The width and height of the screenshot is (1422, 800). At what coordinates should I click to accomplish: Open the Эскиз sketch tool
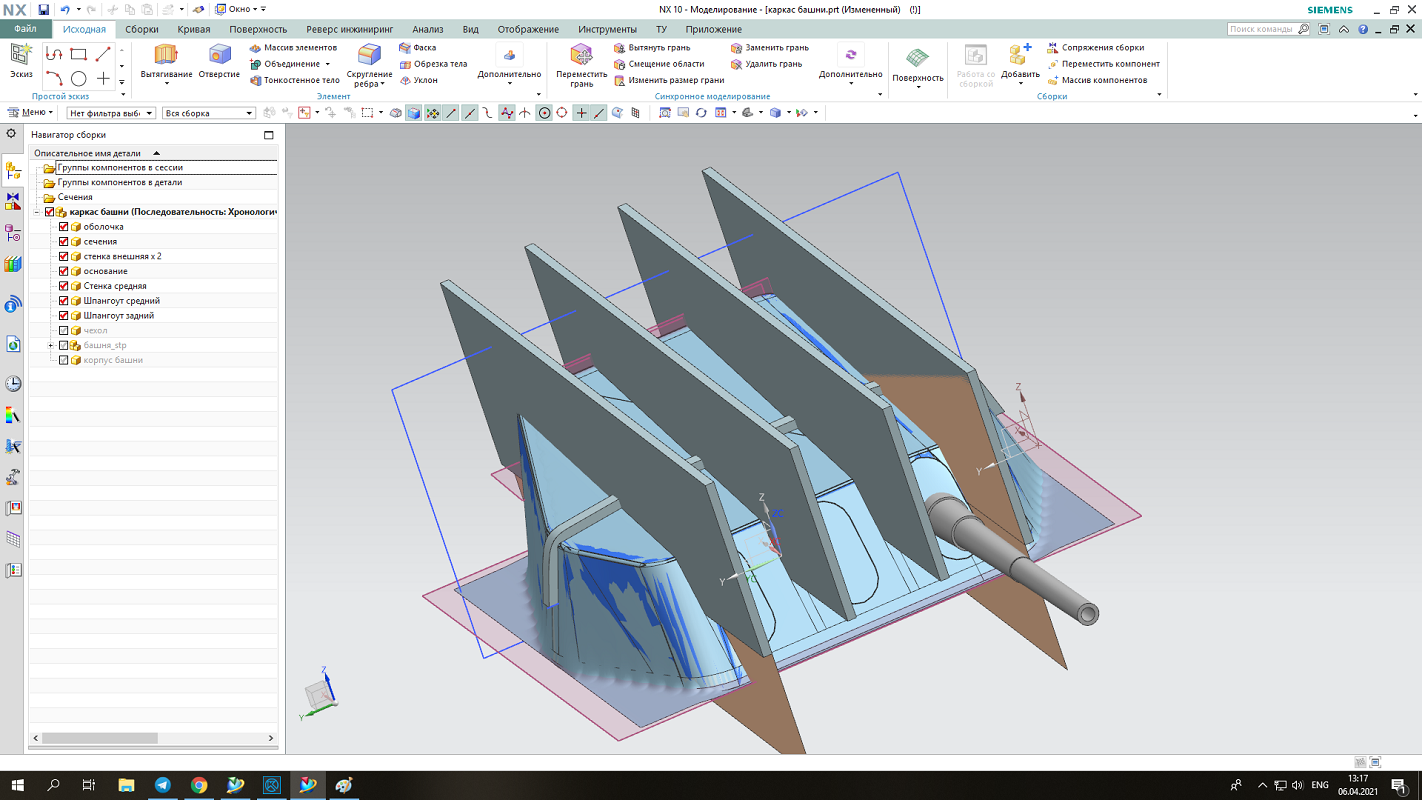tap(21, 55)
